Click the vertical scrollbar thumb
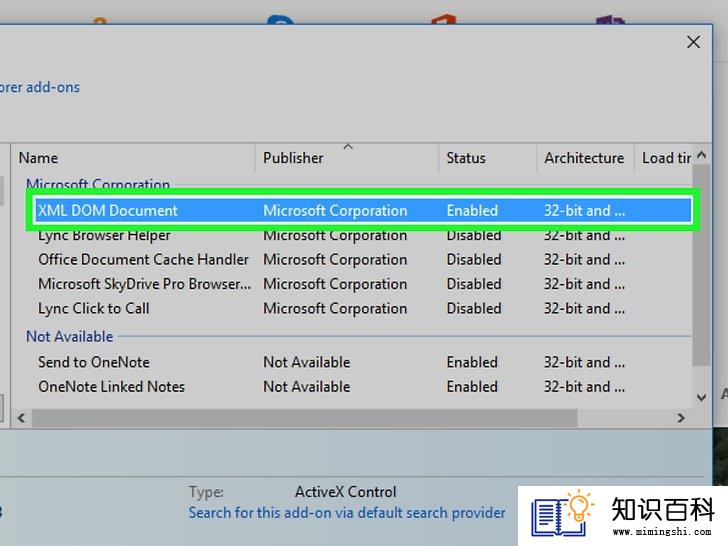This screenshot has height=546, width=728. click(x=702, y=265)
